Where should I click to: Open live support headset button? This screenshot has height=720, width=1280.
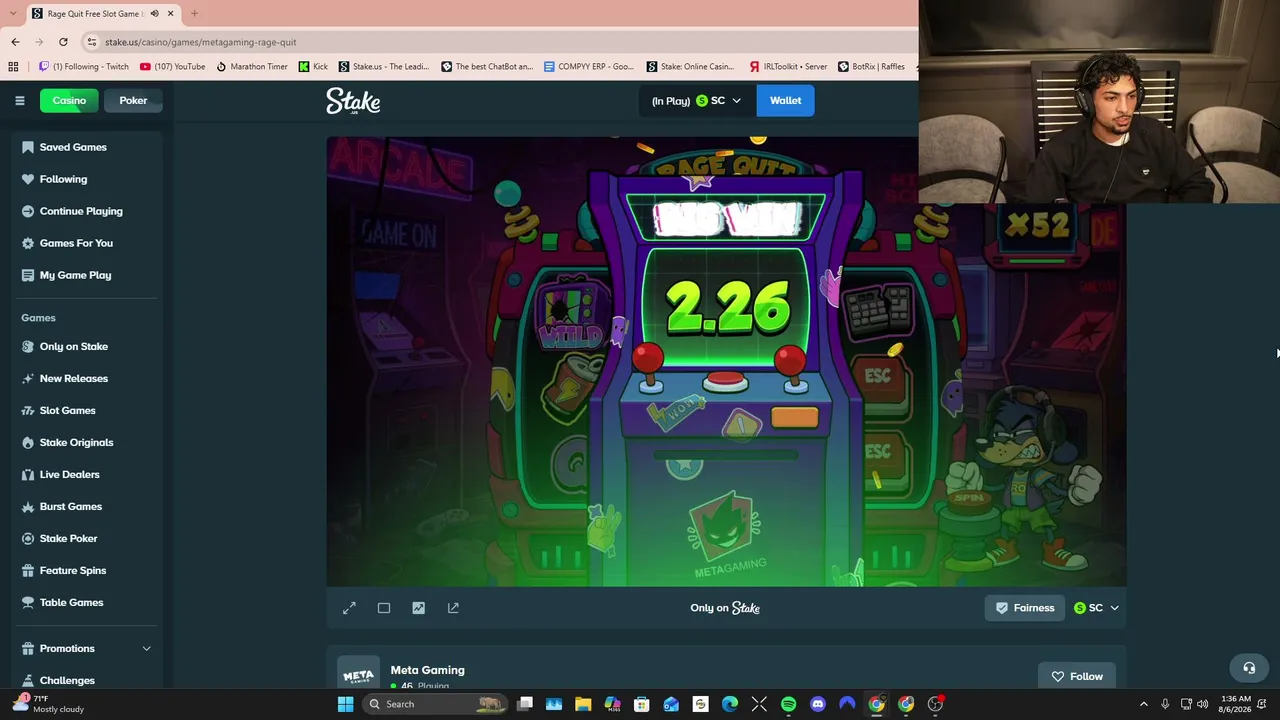click(x=1249, y=668)
